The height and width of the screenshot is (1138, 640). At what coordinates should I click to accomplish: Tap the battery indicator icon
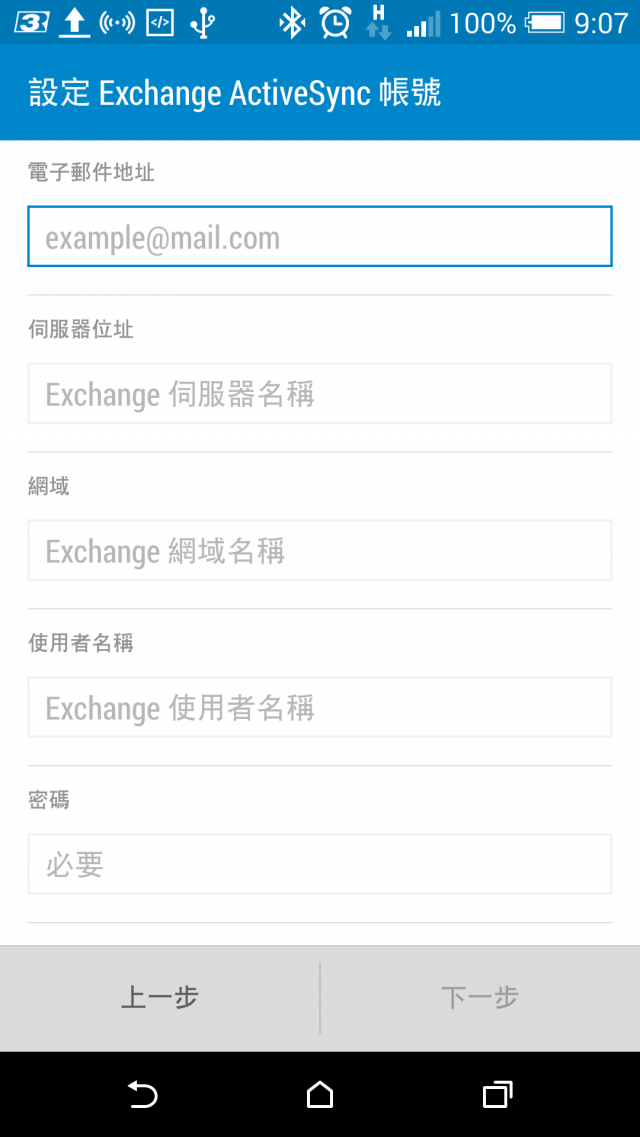544,23
